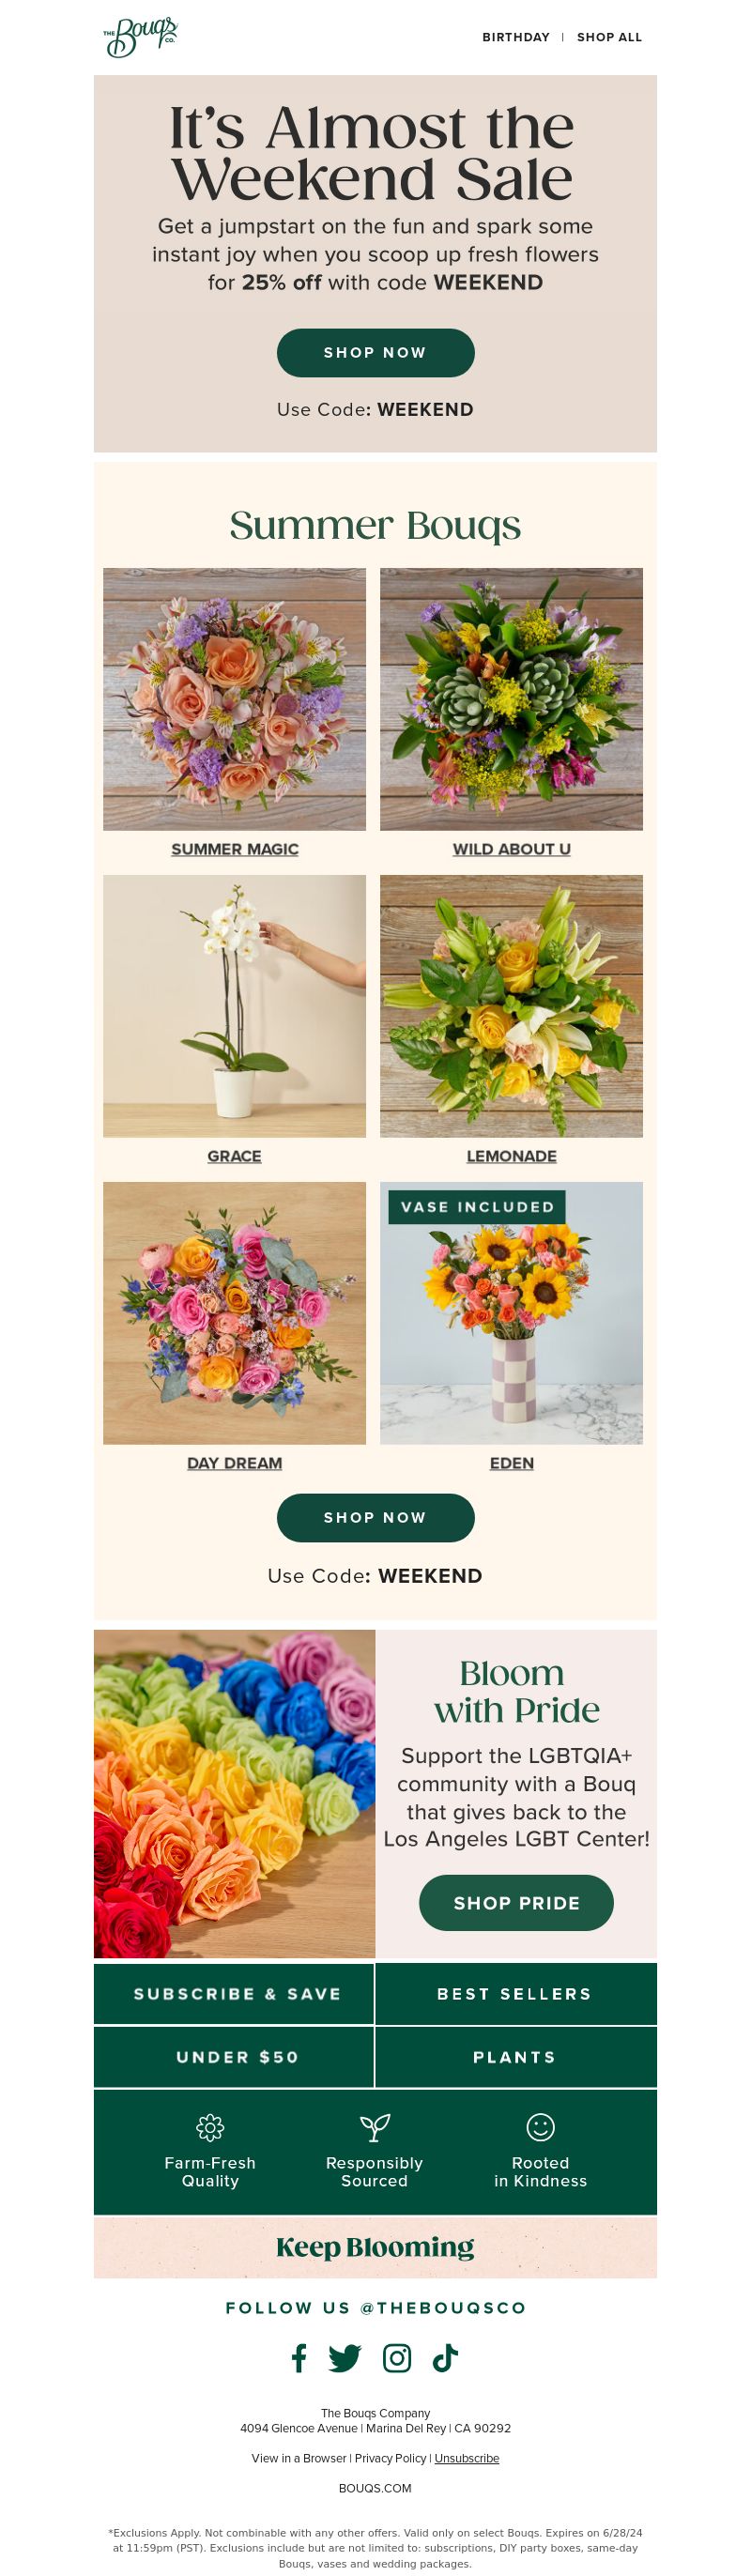Viewport: 751px width, 2576px height.
Task: Select the Under $50 tile
Action: [234, 2056]
